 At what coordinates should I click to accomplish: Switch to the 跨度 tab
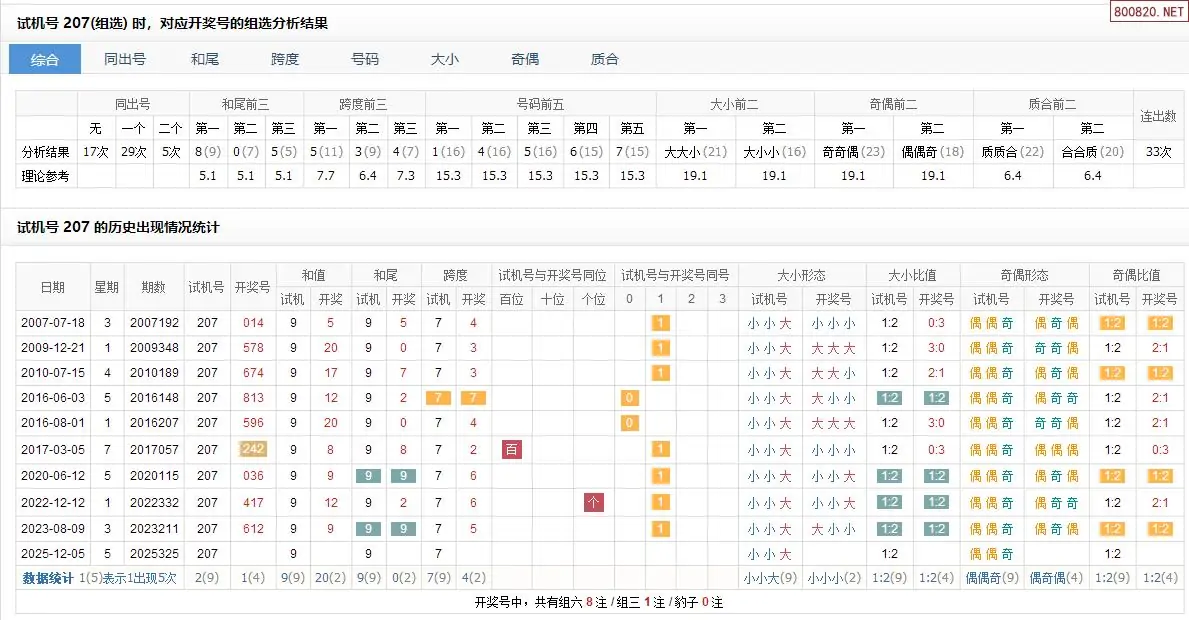pos(285,59)
